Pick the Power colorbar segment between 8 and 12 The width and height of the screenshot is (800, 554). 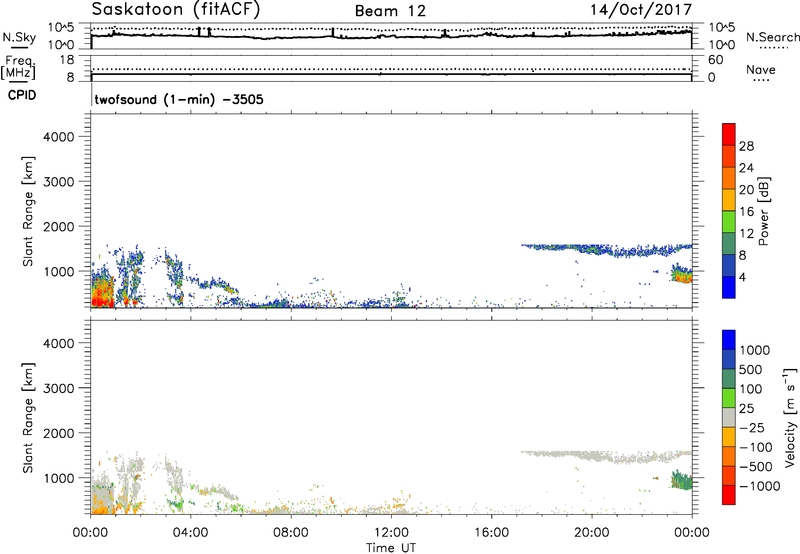(x=729, y=243)
